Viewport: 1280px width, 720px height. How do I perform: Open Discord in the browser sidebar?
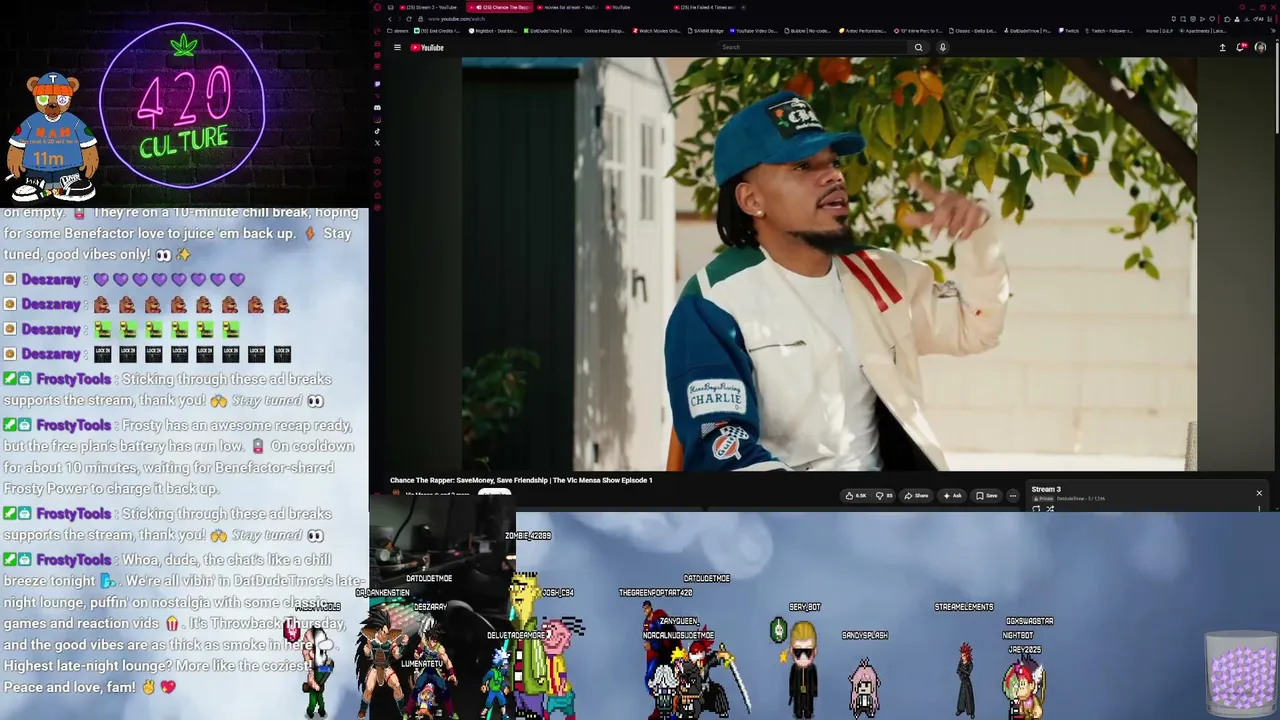(x=377, y=107)
